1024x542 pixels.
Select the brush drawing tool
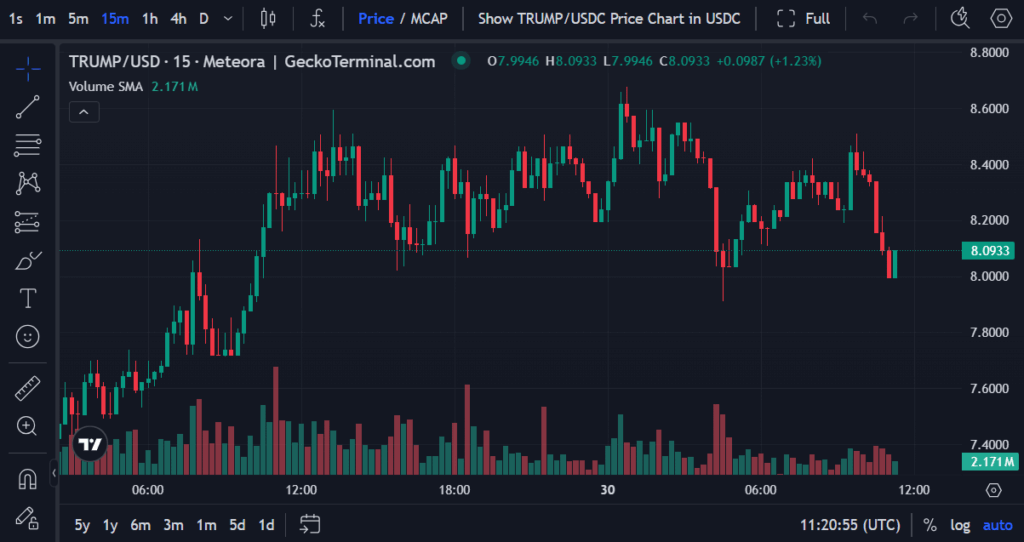tap(28, 261)
